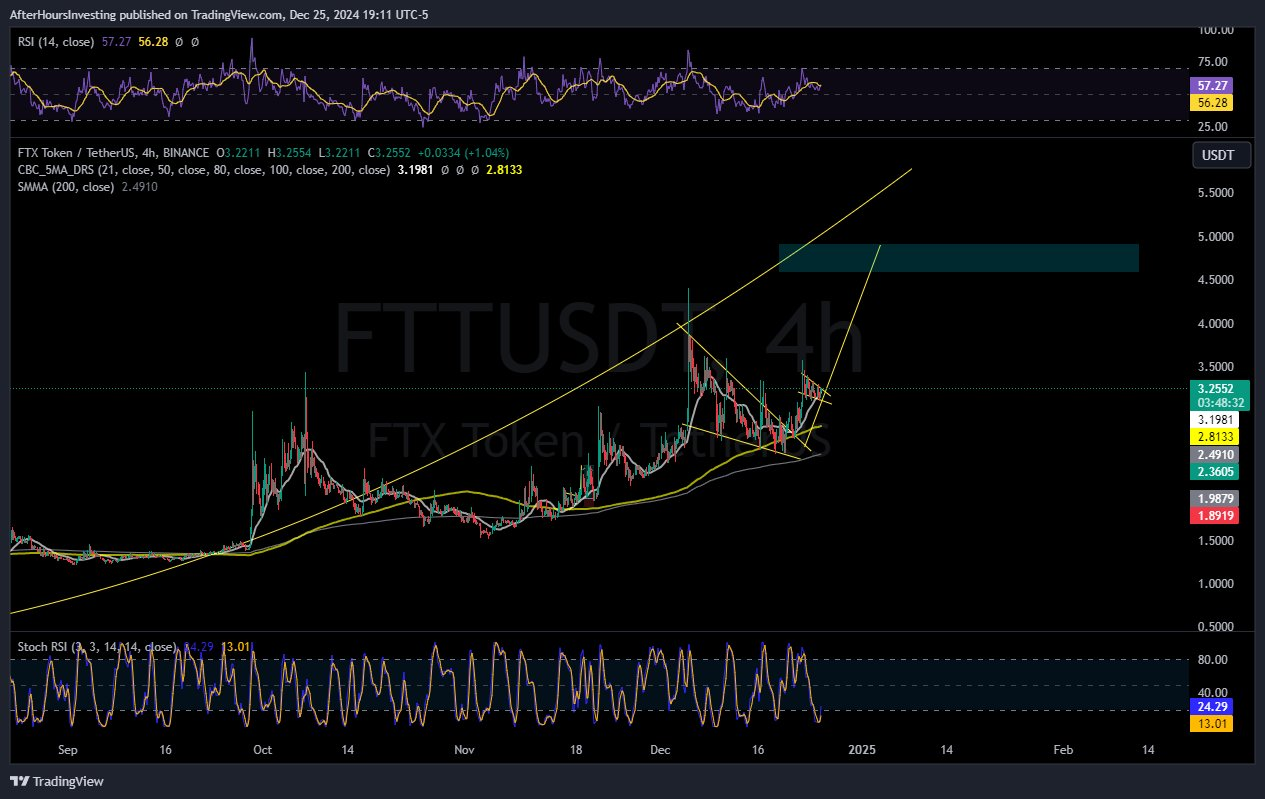Click the 2025 label on time axis
Viewport: 1265px width, 799px height.
861,749
